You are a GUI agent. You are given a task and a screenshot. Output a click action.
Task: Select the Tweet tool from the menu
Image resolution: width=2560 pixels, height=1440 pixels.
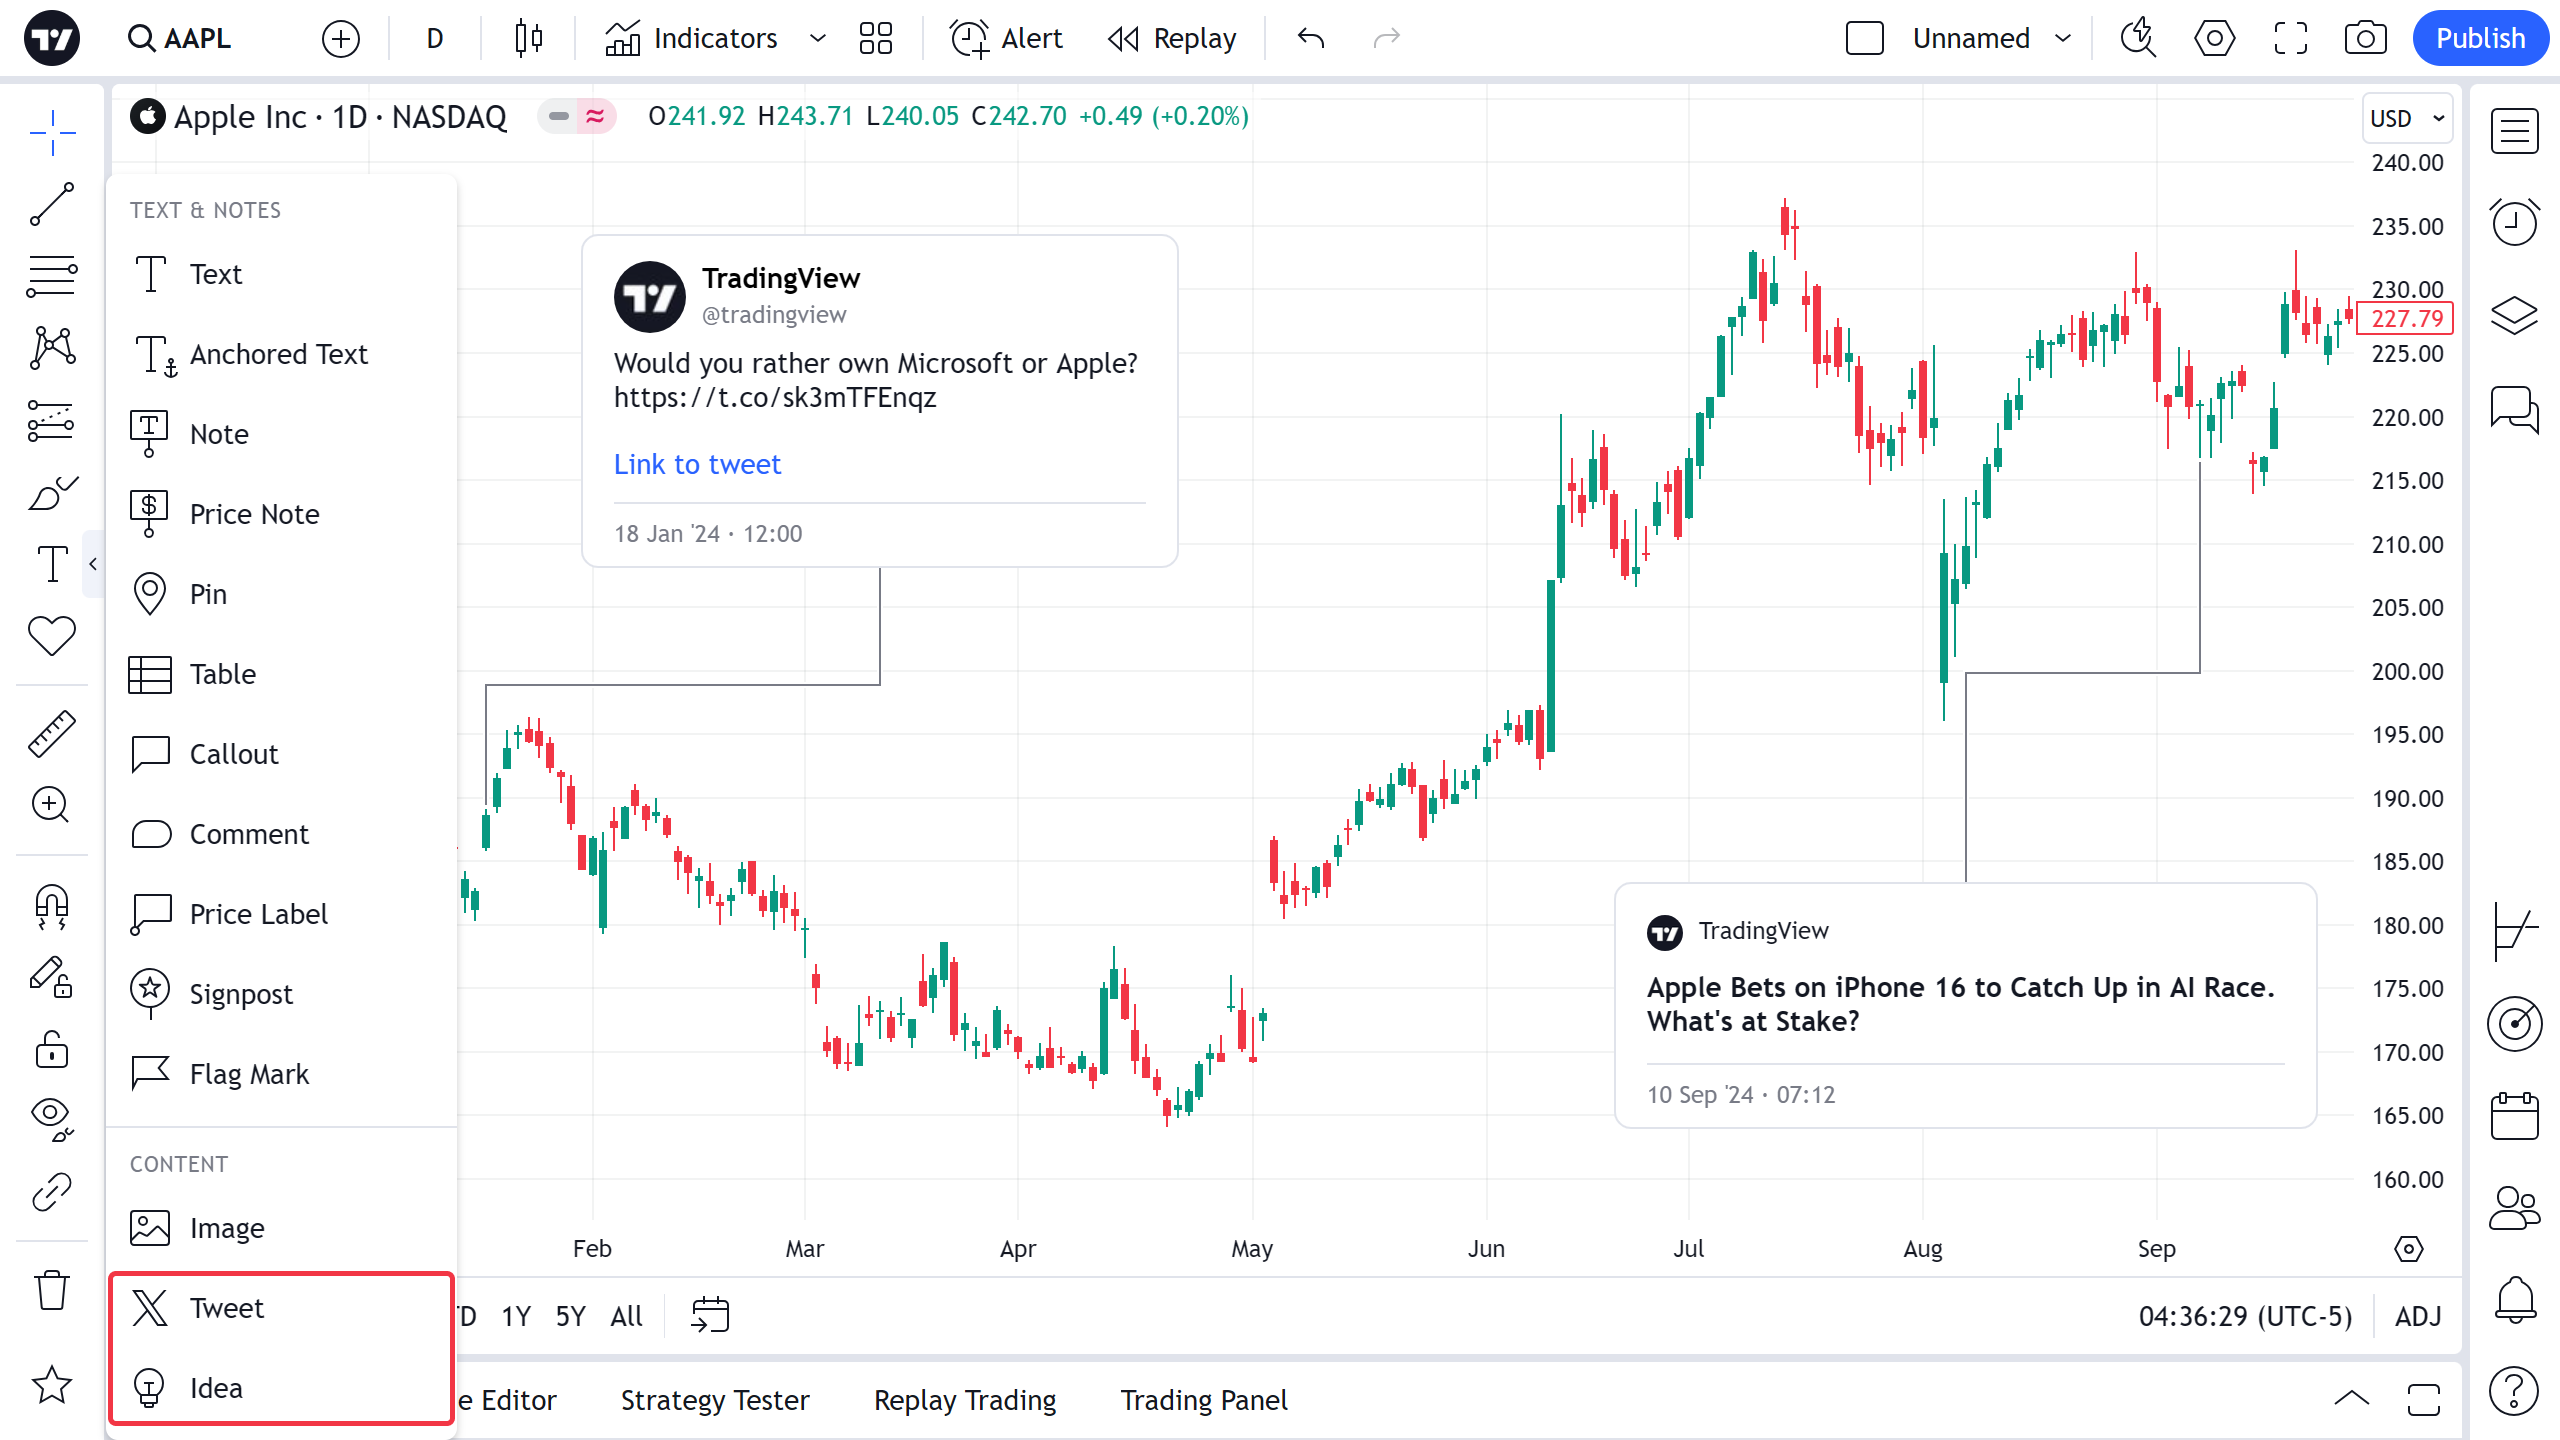227,1308
